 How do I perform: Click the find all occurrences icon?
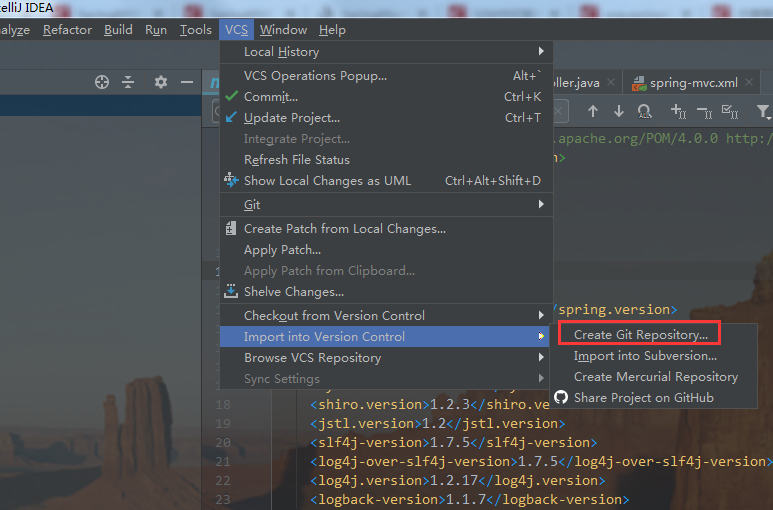pyautogui.click(x=644, y=111)
